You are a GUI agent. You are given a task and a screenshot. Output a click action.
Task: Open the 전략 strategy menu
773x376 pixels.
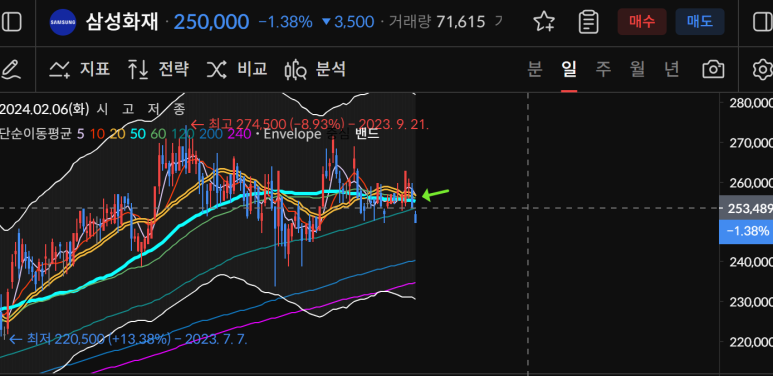pyautogui.click(x=158, y=69)
